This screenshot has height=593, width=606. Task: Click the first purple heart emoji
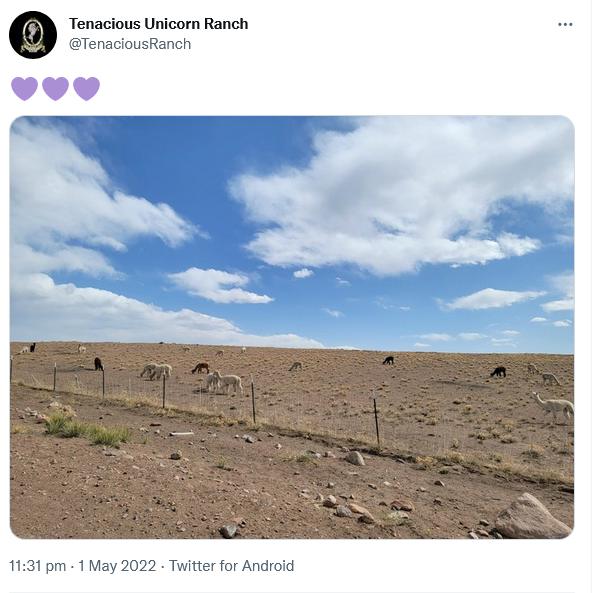coord(24,89)
